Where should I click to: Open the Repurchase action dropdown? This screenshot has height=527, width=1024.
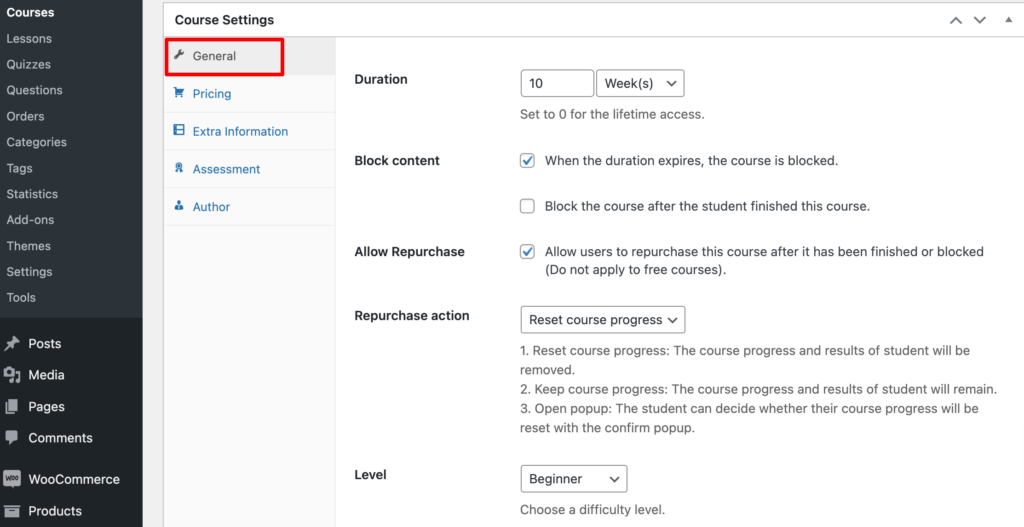coord(603,320)
